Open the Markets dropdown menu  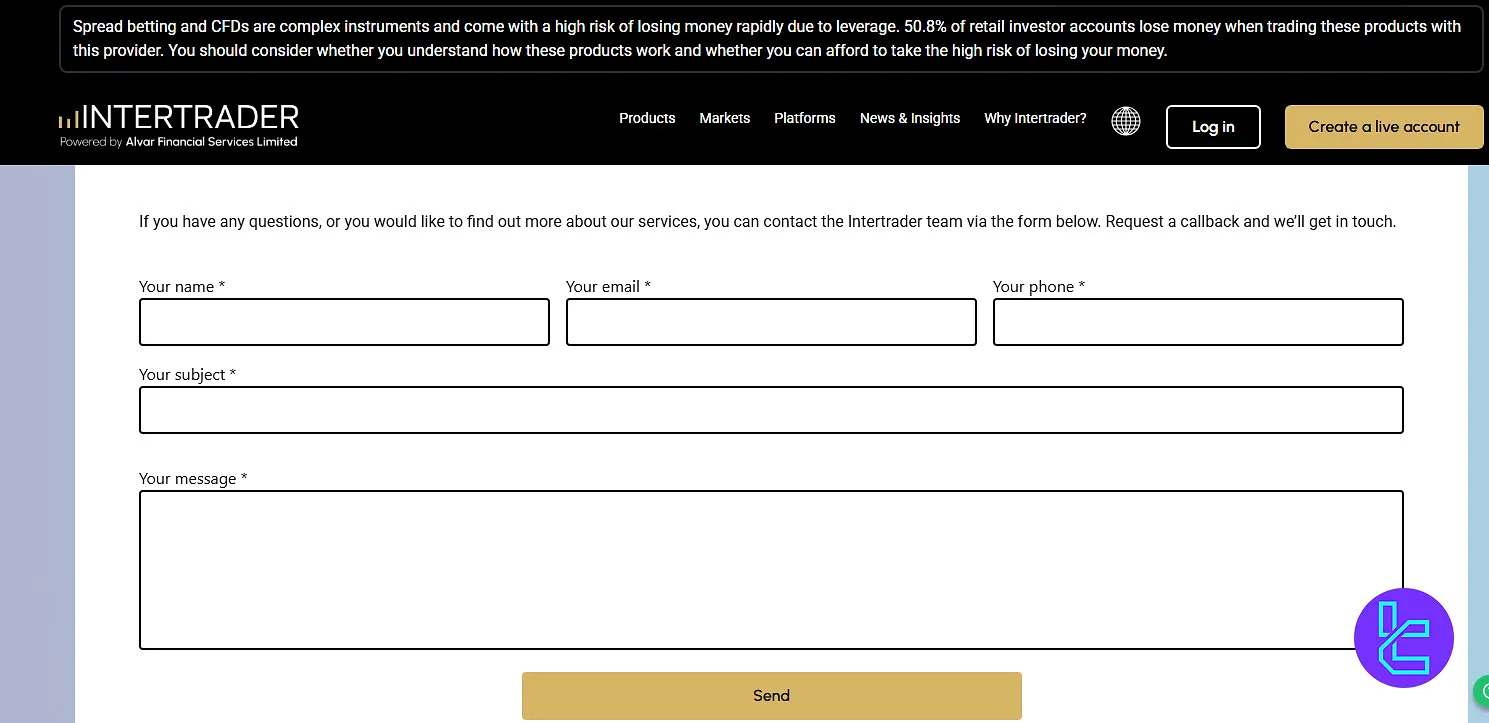click(x=724, y=118)
